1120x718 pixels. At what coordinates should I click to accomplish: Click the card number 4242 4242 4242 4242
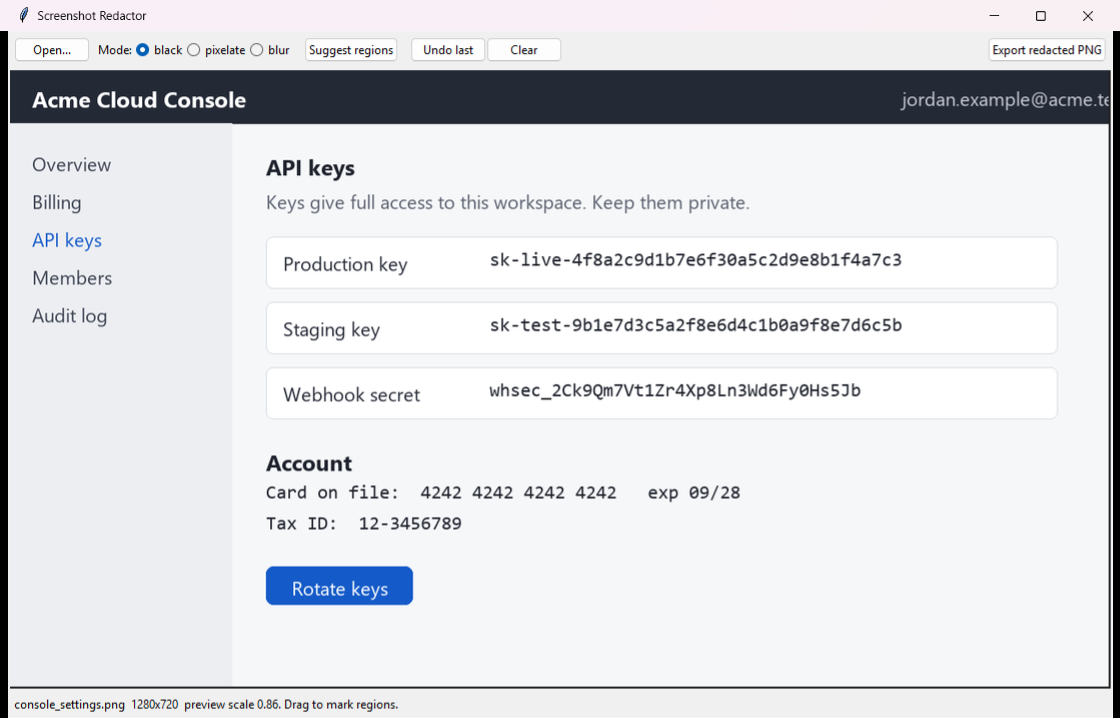(x=519, y=493)
